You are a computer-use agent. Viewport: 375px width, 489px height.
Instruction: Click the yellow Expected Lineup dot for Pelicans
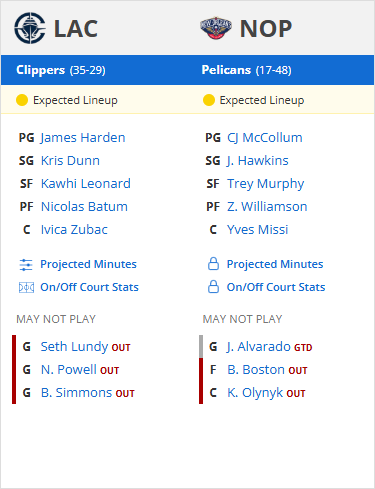209,100
